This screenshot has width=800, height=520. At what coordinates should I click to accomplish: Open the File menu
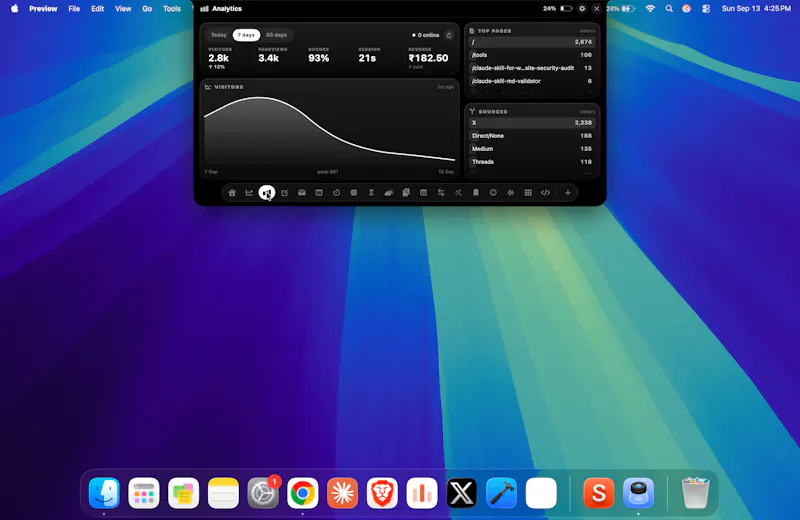(74, 9)
